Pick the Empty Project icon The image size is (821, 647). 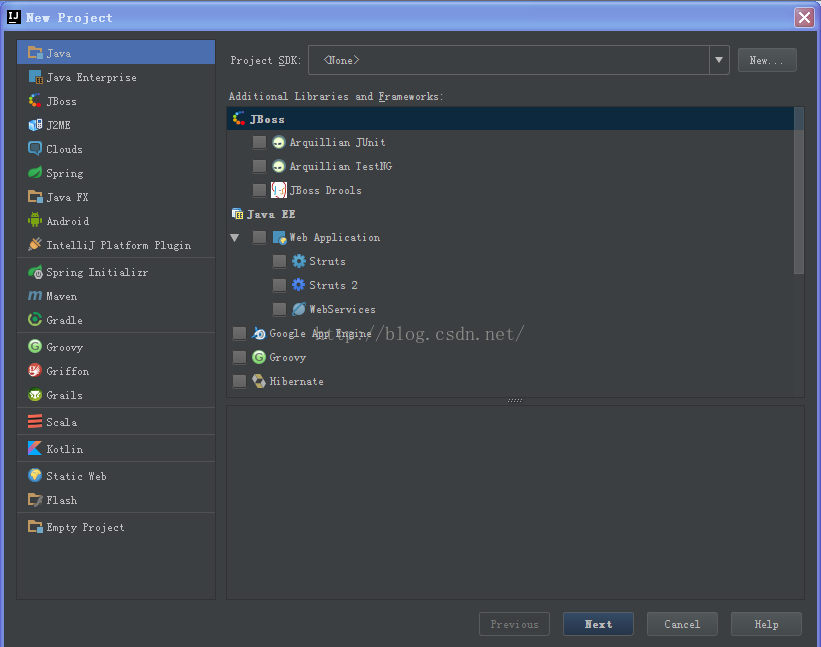click(35, 527)
